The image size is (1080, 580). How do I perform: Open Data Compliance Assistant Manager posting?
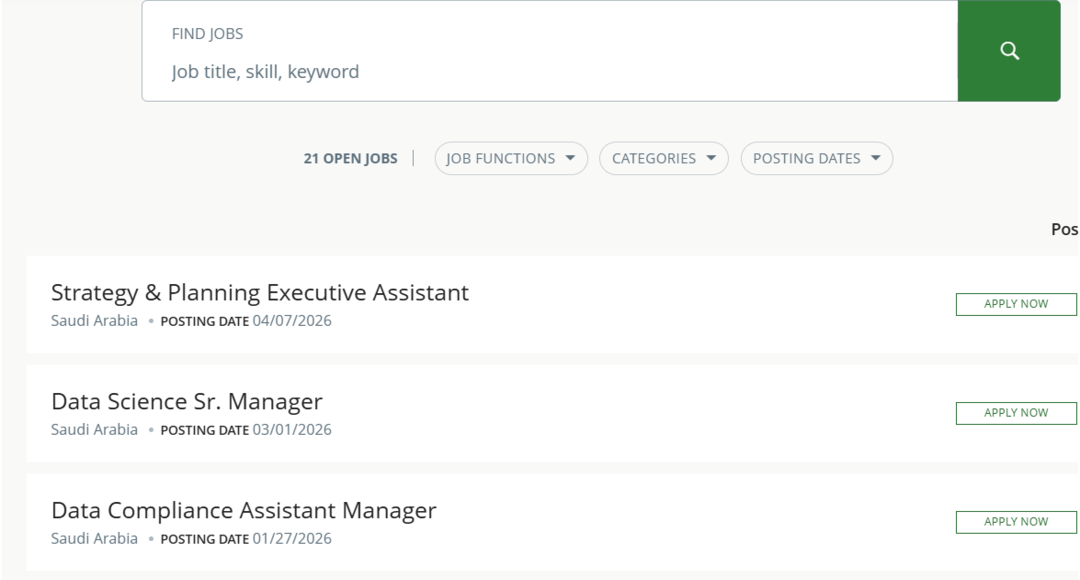pyautogui.click(x=244, y=511)
